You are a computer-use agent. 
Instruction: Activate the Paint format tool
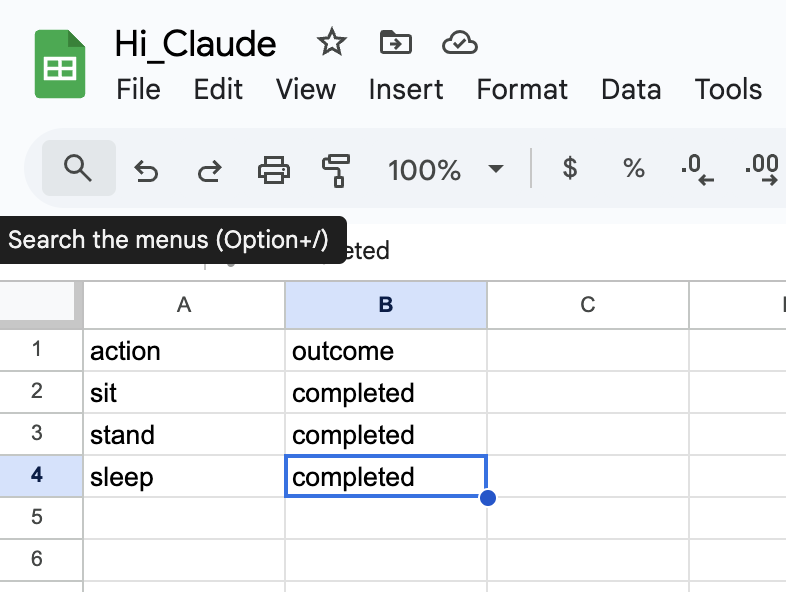coord(336,170)
